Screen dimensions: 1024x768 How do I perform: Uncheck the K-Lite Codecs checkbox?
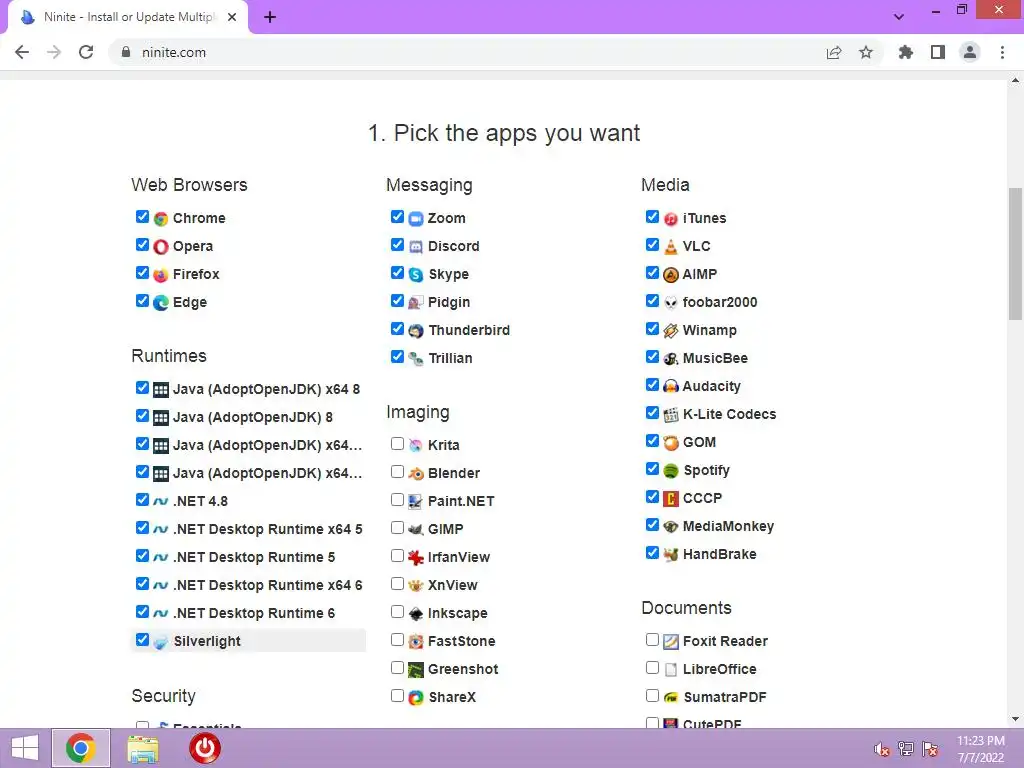[x=652, y=413]
